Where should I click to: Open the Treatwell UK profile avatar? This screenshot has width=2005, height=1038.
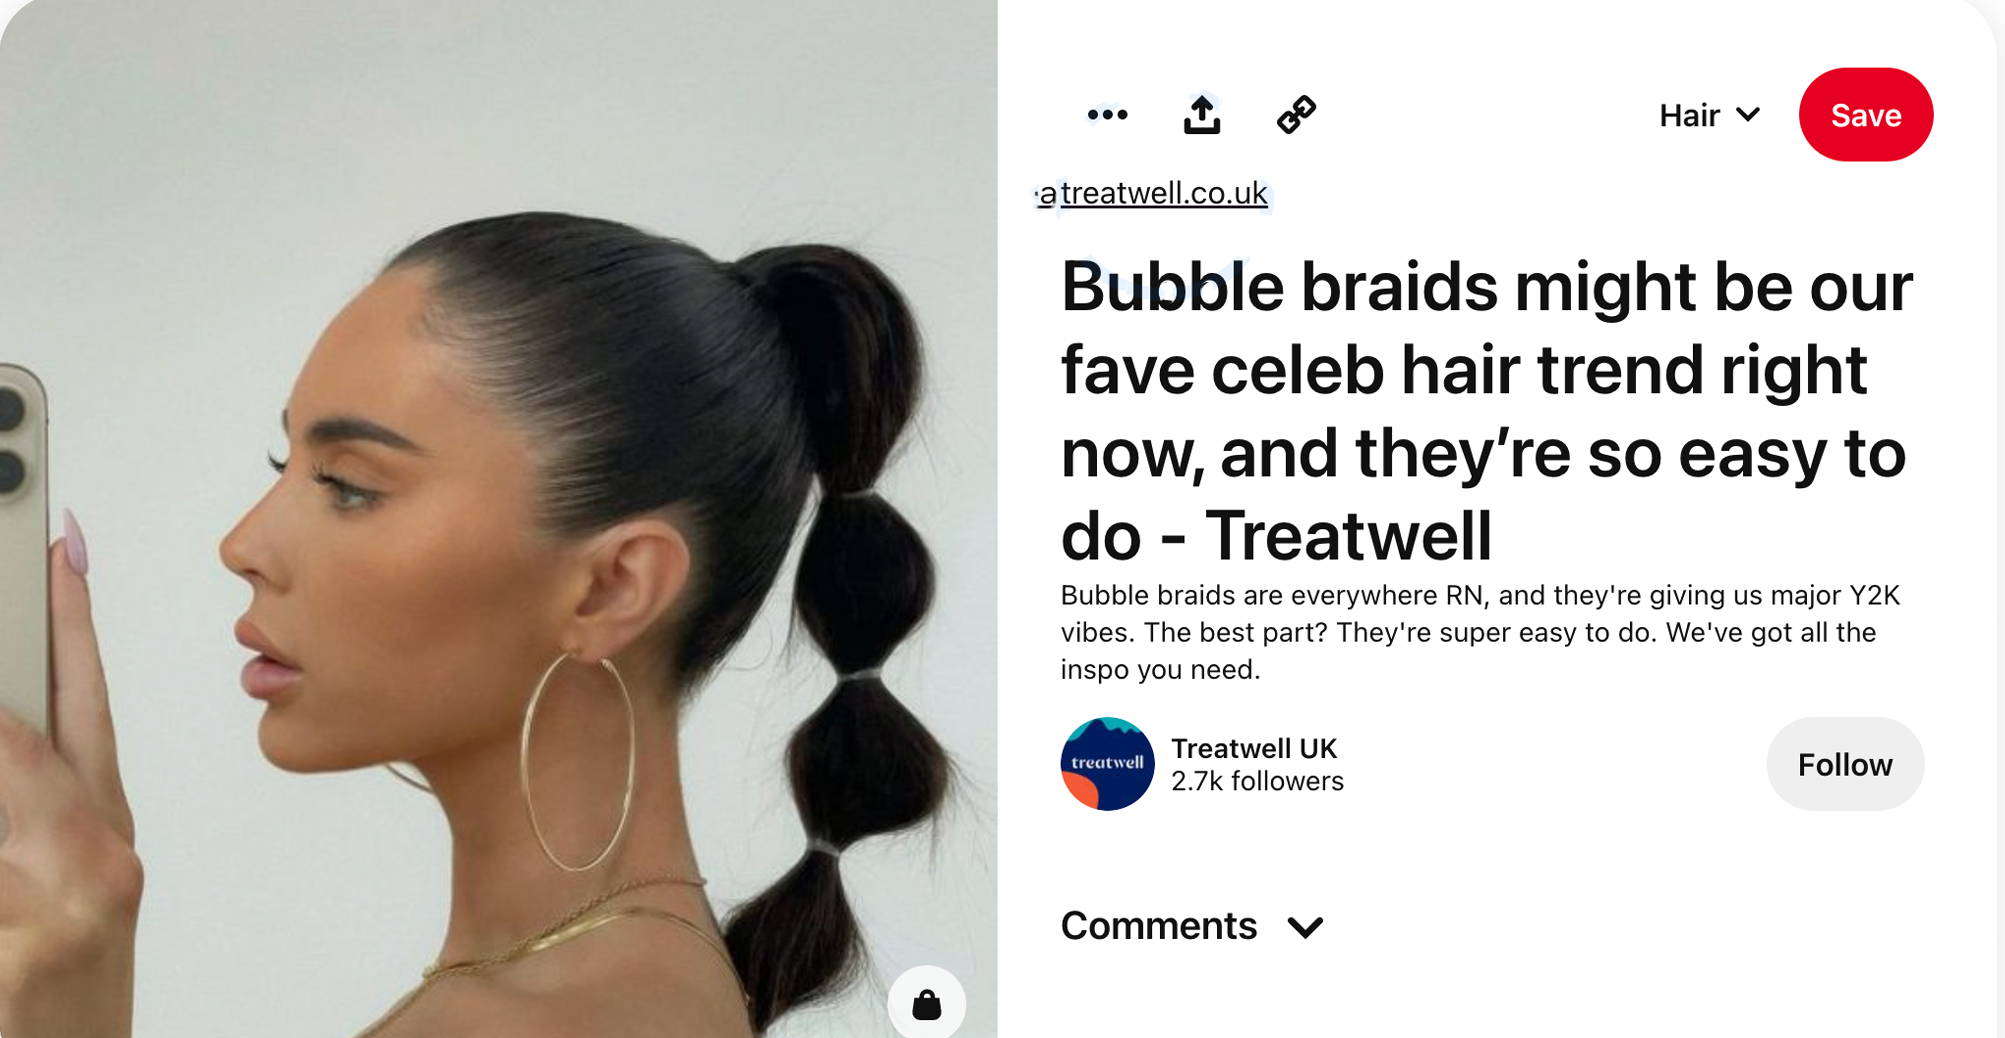click(x=1107, y=764)
